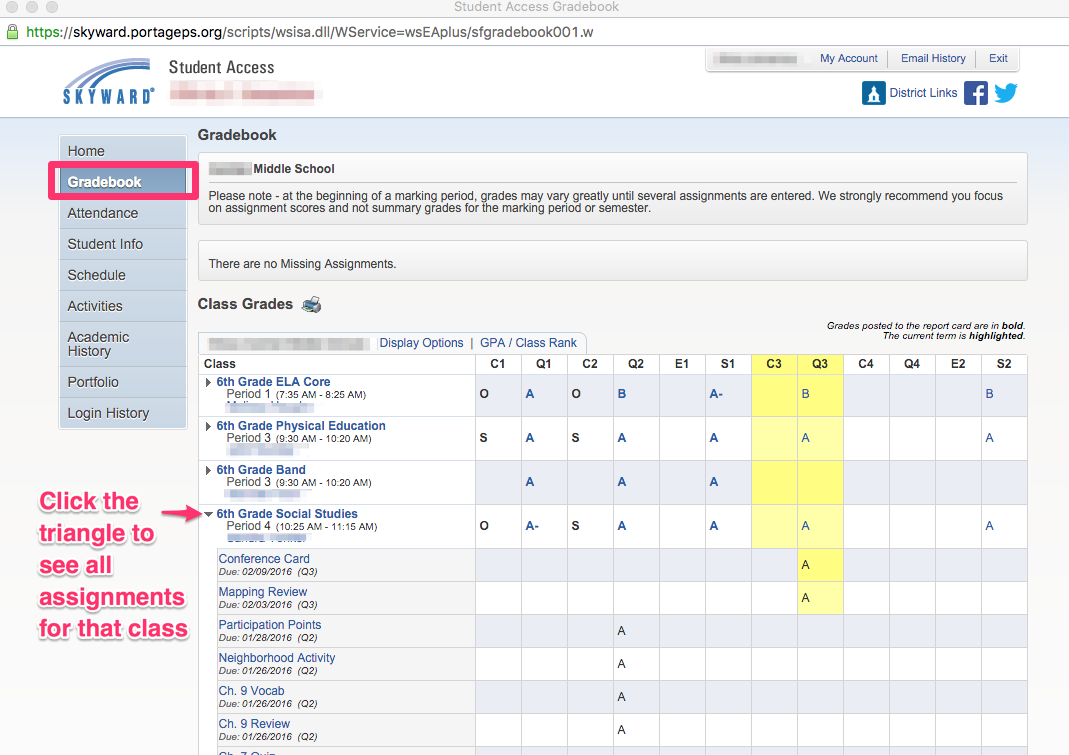Open Academic History

pos(123,344)
